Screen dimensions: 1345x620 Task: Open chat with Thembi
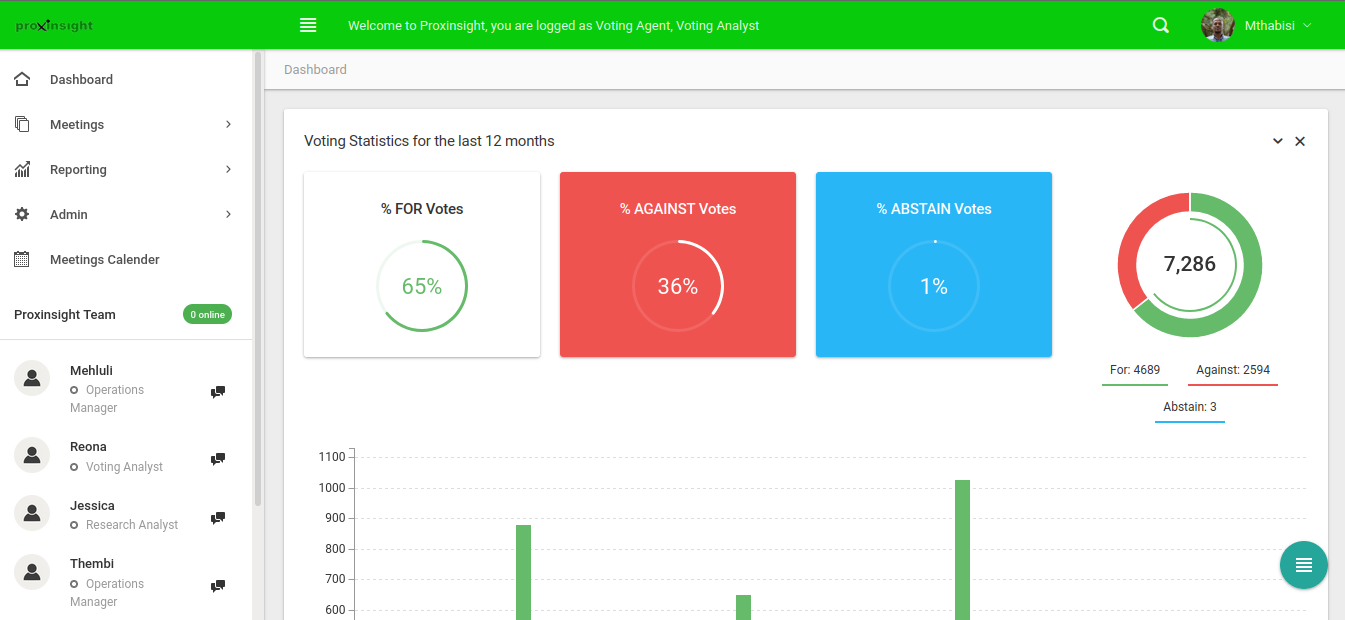tap(217, 586)
